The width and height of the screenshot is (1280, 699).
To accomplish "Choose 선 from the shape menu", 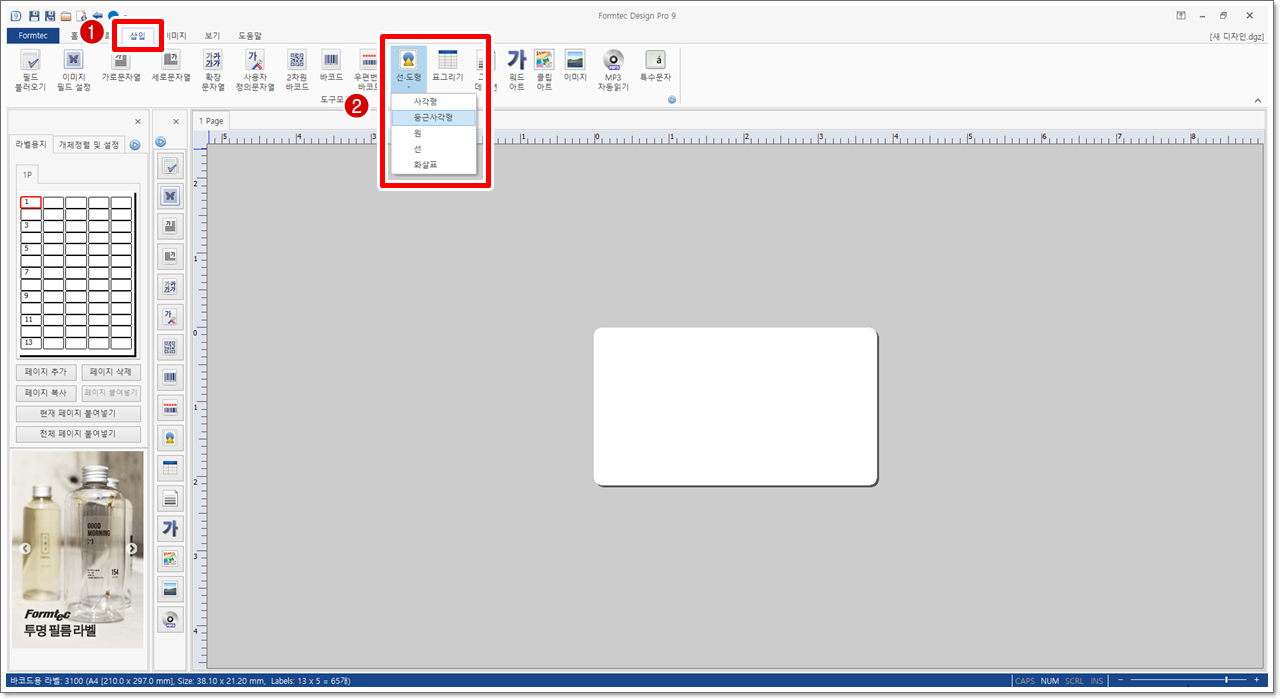I will (x=433, y=149).
